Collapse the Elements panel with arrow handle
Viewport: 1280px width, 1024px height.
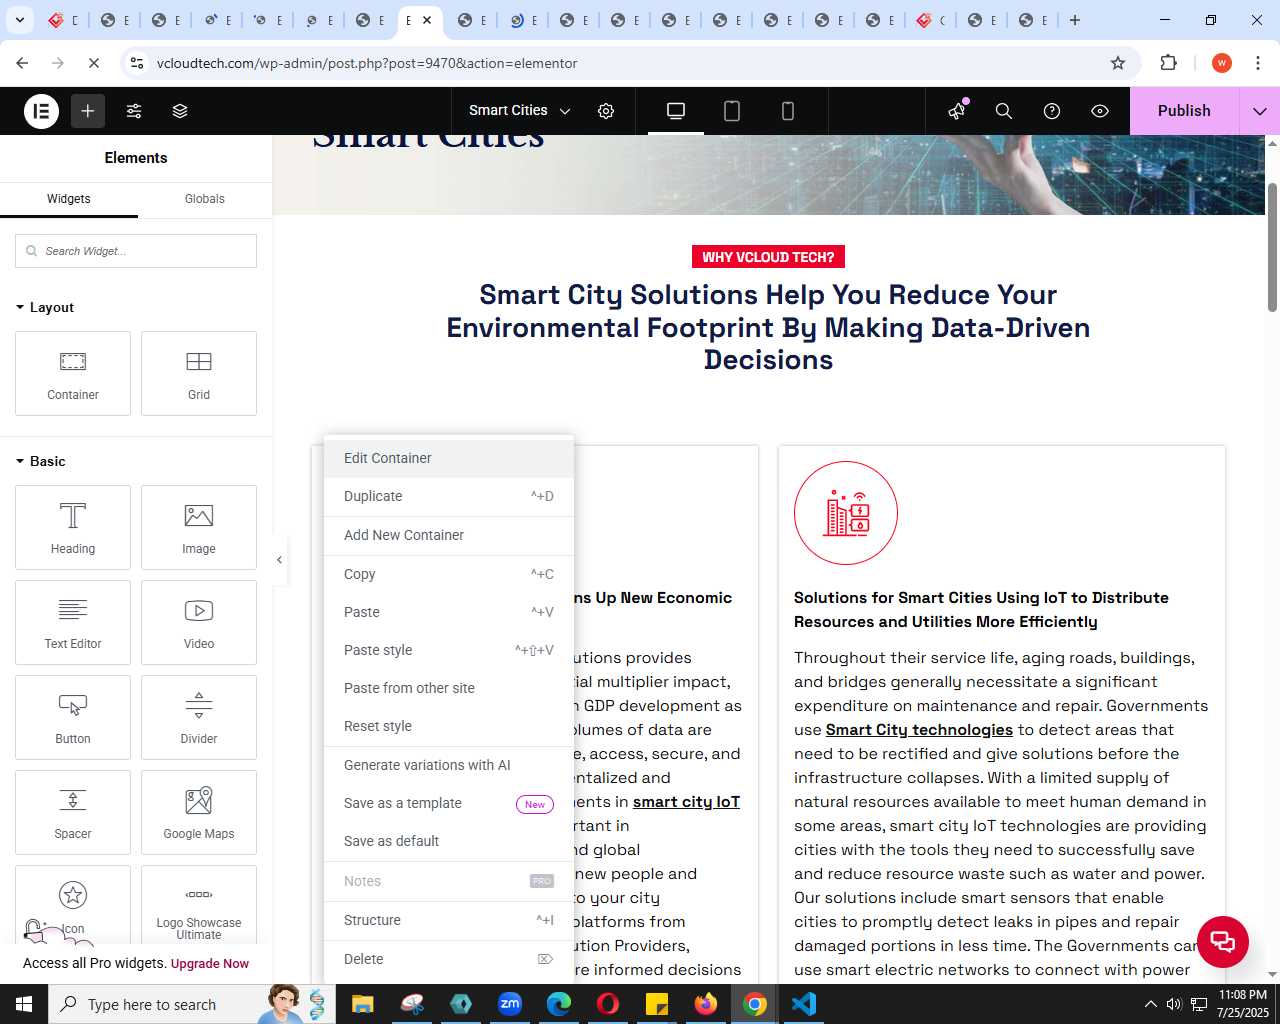pos(279,560)
